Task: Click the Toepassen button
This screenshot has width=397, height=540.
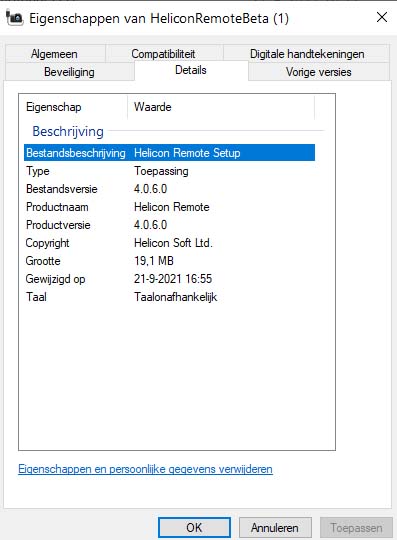Action: [356, 528]
